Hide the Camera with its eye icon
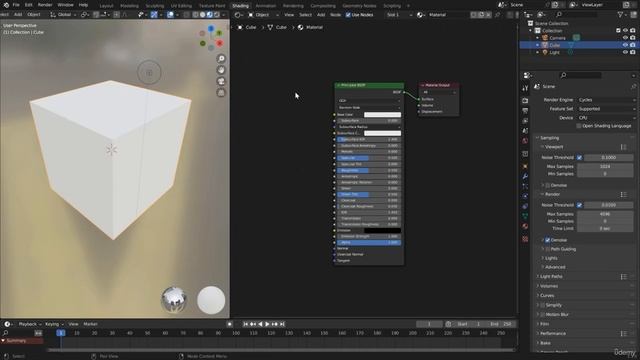Image resolution: width=640 pixels, height=360 pixels. tap(625, 38)
